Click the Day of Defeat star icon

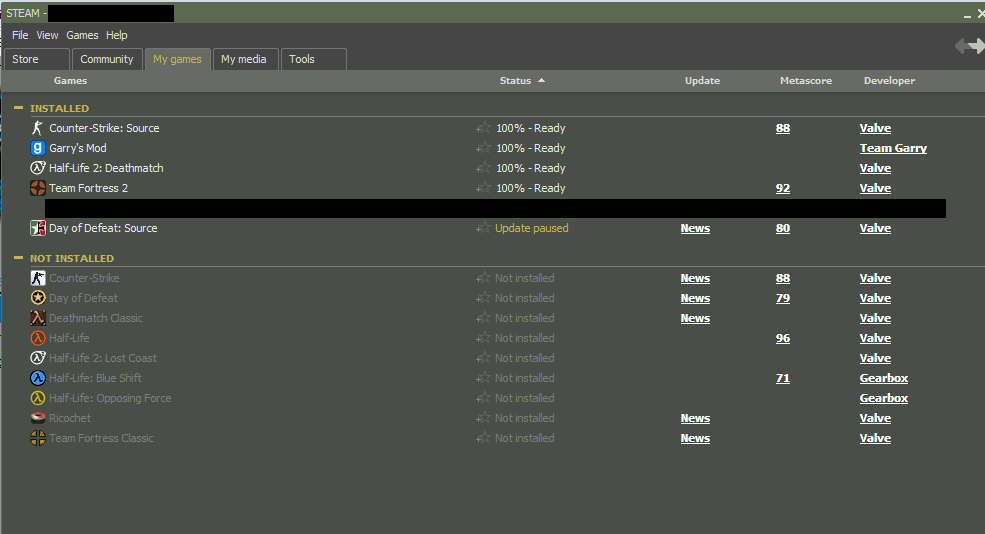point(38,298)
